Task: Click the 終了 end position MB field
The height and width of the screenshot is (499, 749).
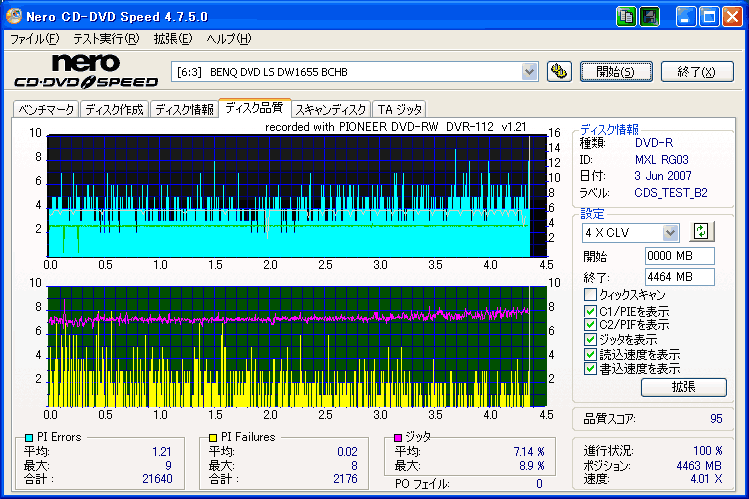Action: [679, 277]
